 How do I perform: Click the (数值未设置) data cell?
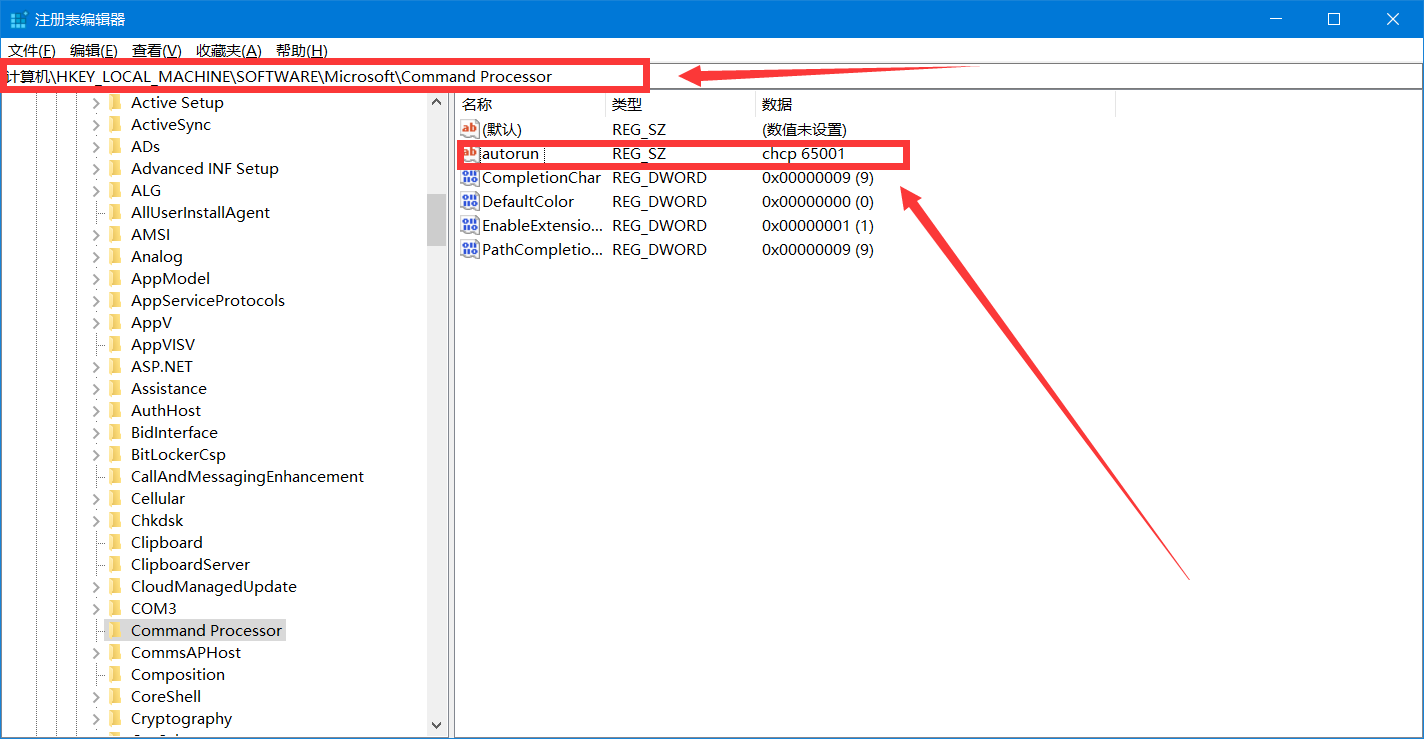tap(804, 129)
